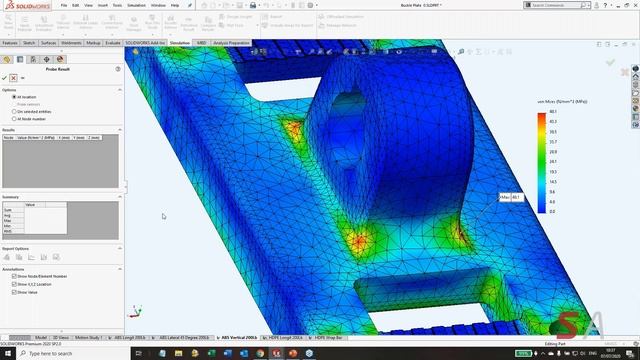This screenshot has height=360, width=640.
Task: Open the Windows Start menu
Action: (x=8, y=353)
